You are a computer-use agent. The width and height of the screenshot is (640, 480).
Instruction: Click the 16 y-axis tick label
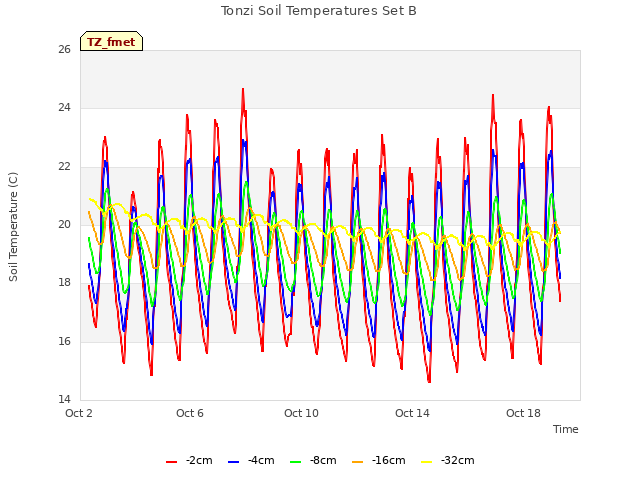[x=64, y=341]
